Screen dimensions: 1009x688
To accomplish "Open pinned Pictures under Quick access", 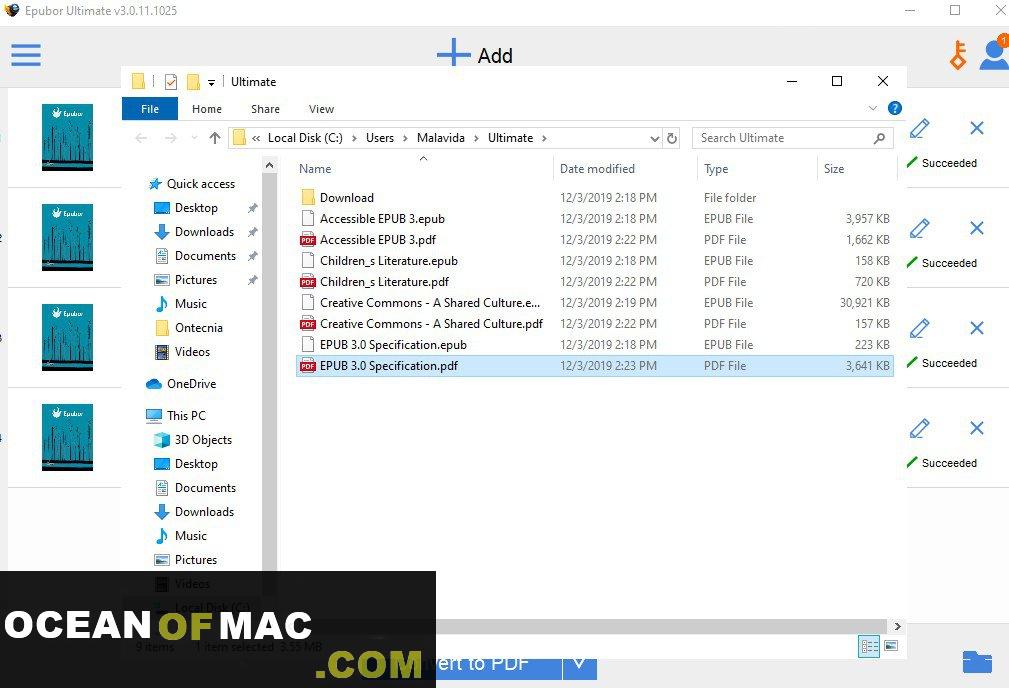I will 186,280.
